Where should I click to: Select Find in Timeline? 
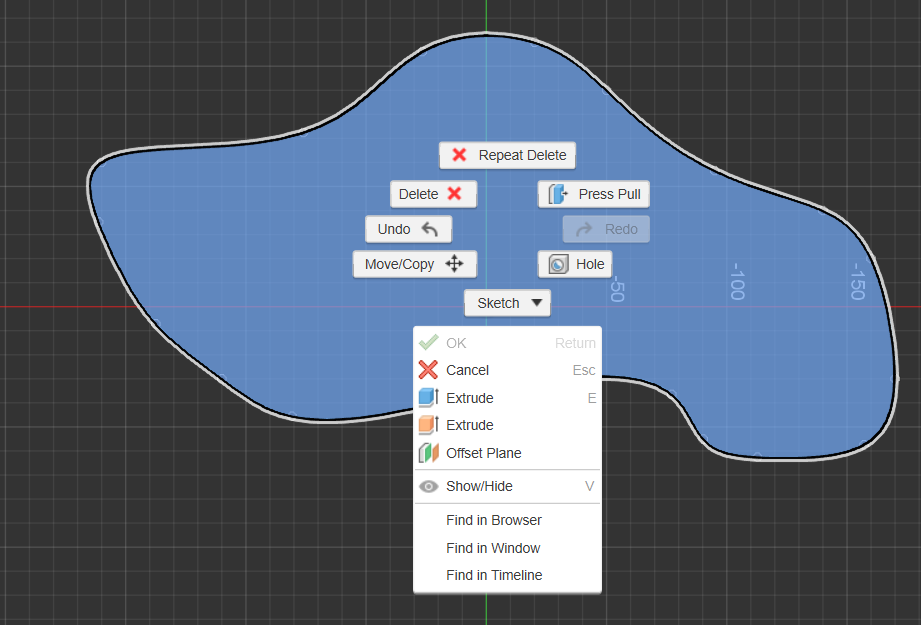pos(494,575)
